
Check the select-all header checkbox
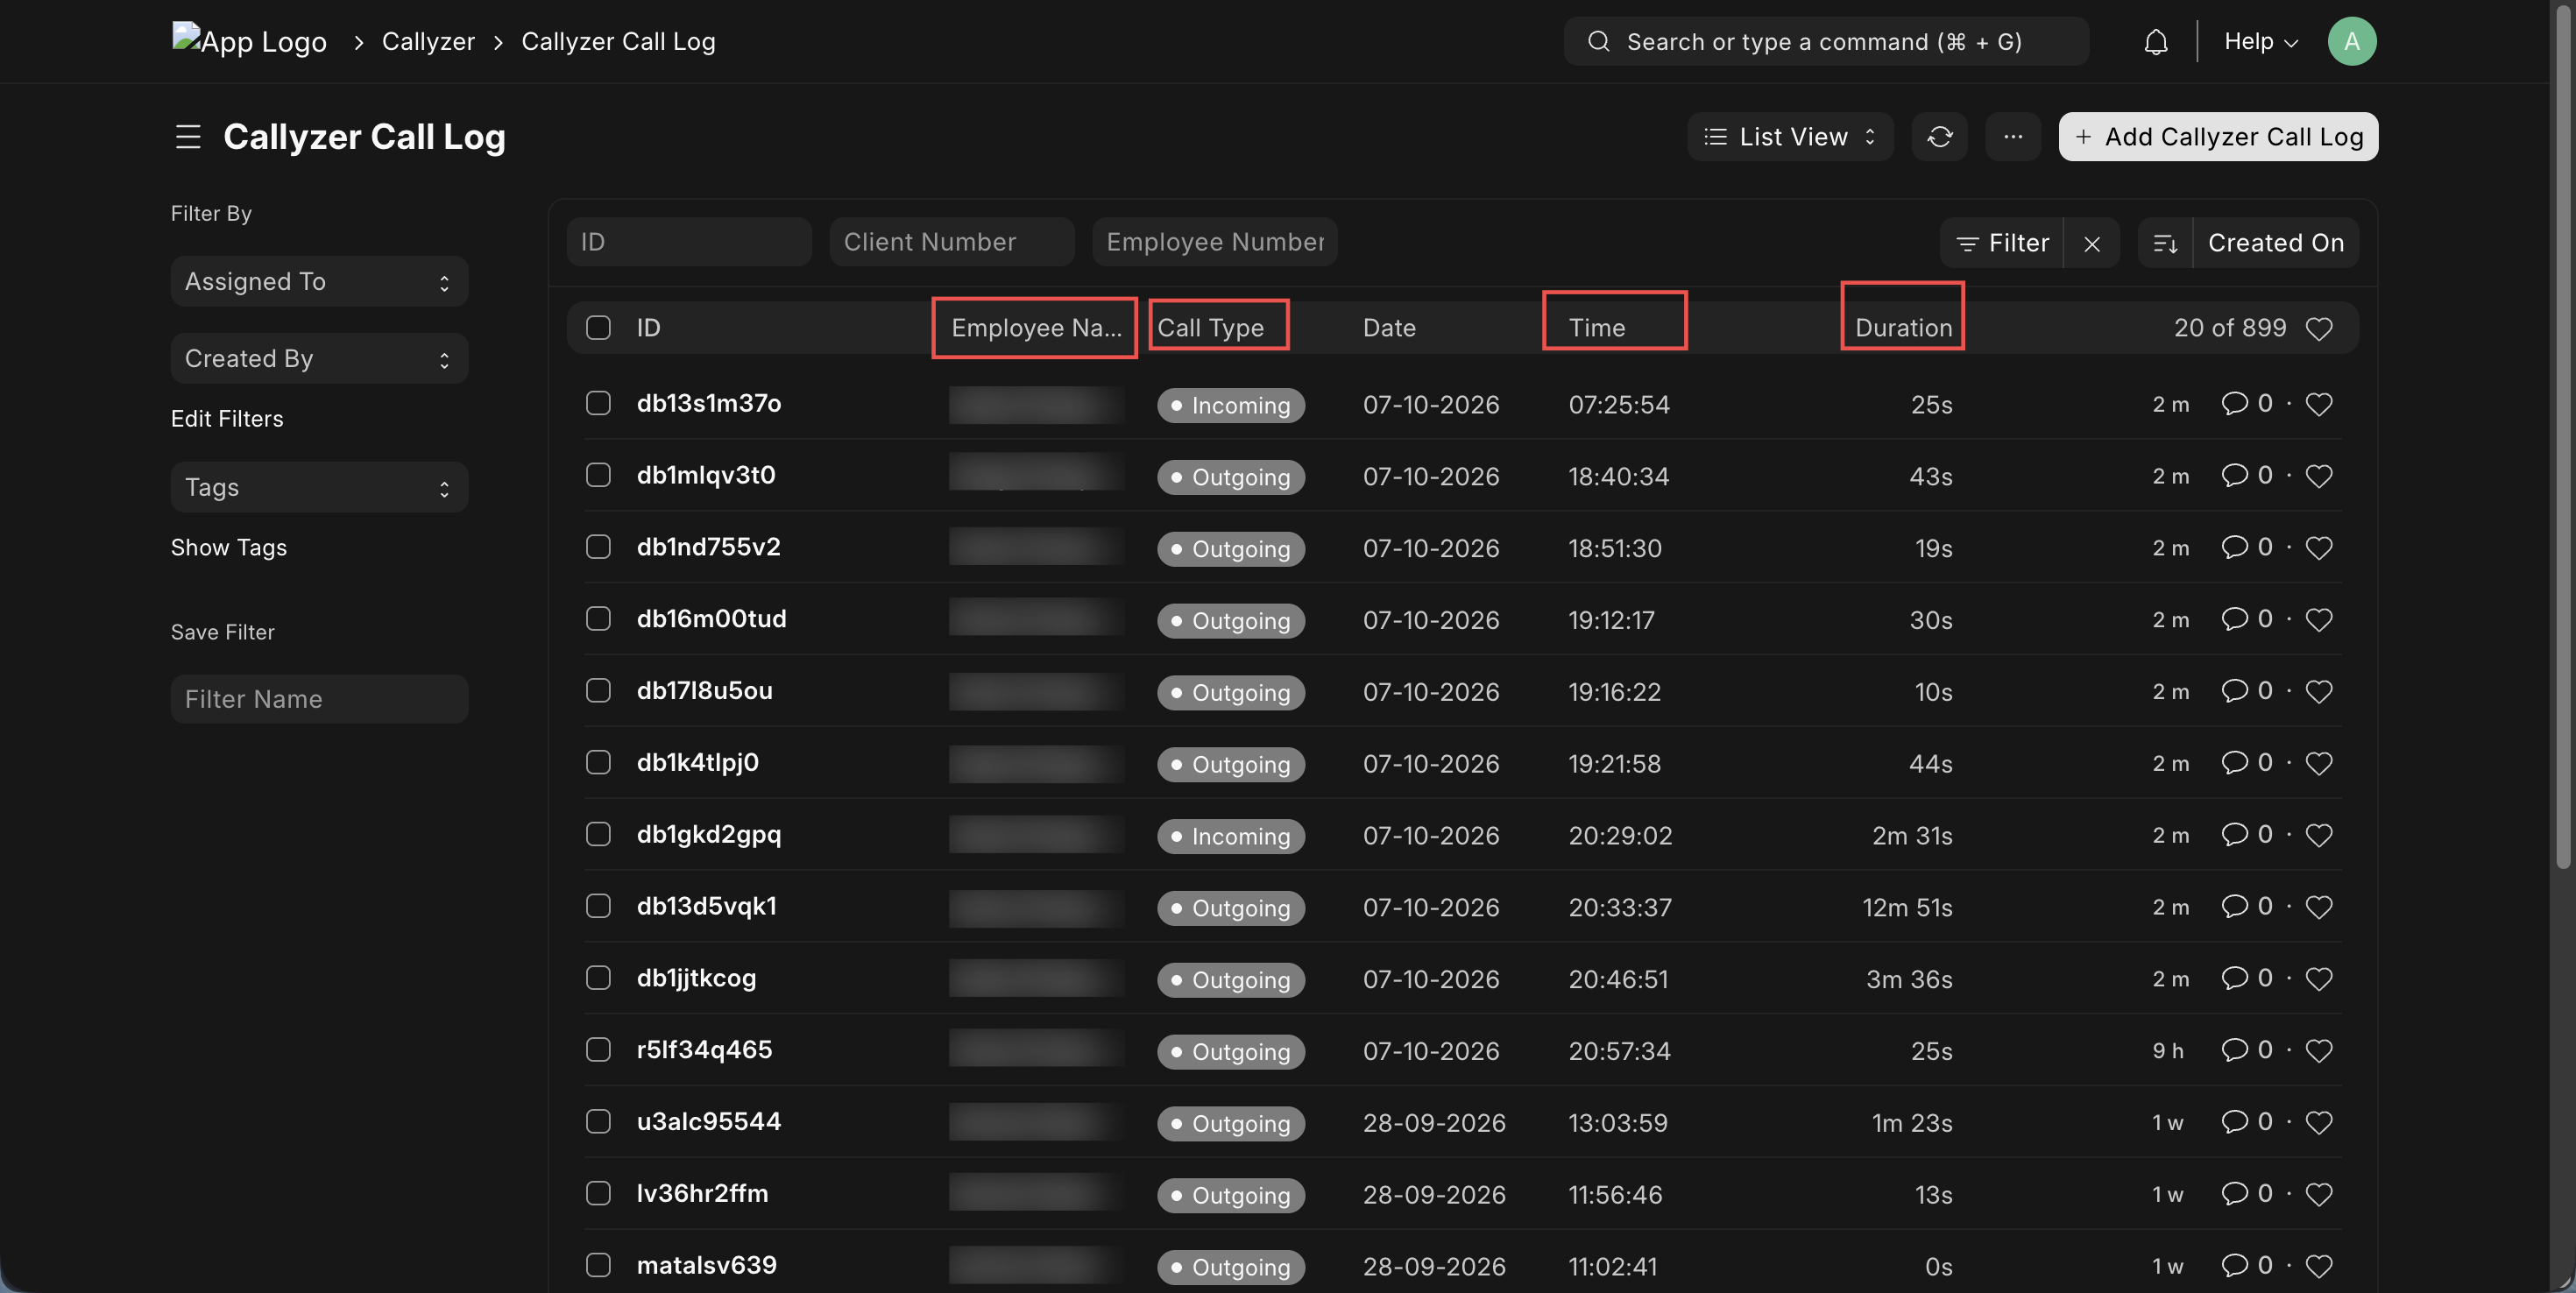coord(598,328)
